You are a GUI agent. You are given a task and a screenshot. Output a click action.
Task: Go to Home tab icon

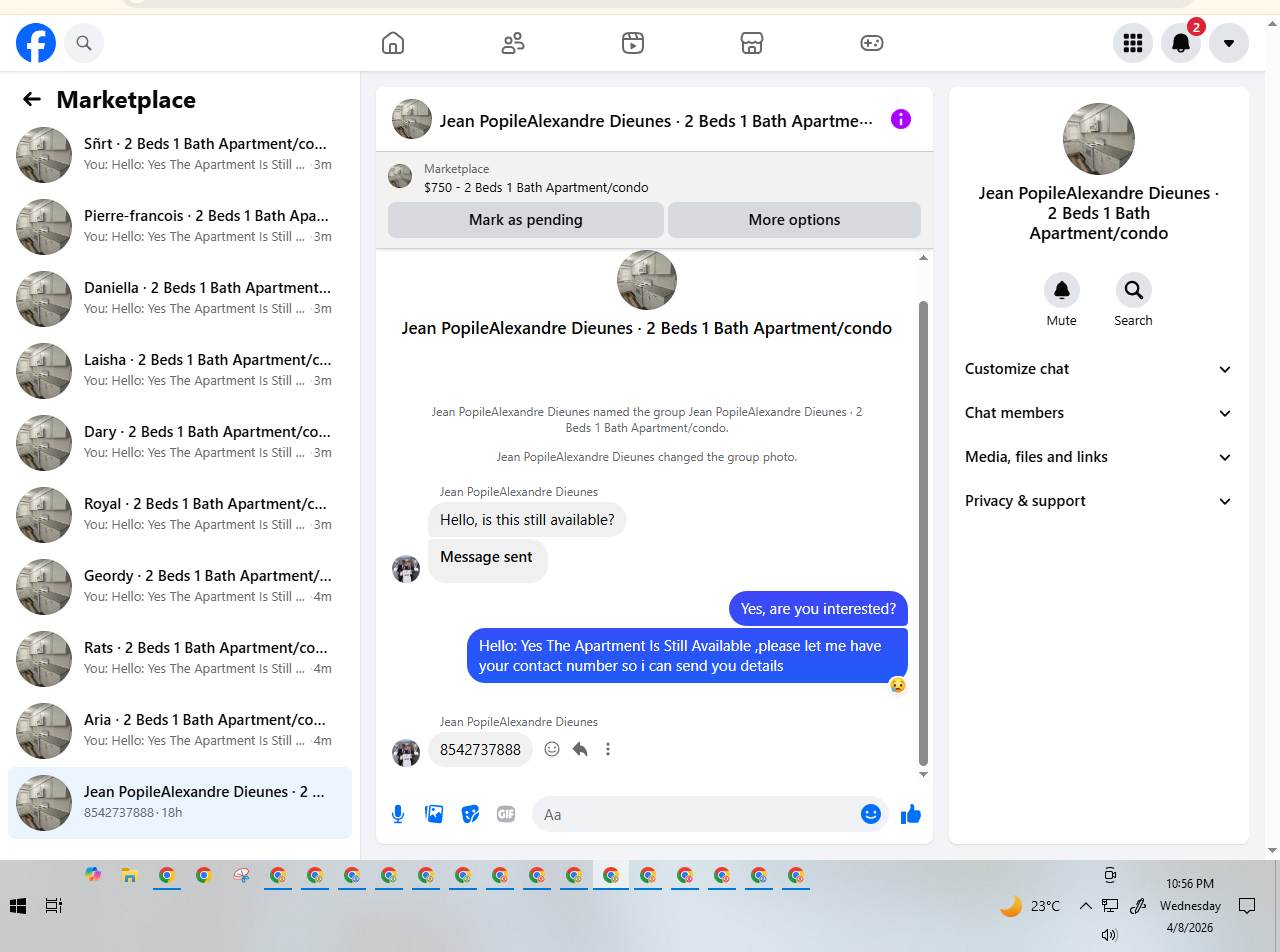click(393, 43)
